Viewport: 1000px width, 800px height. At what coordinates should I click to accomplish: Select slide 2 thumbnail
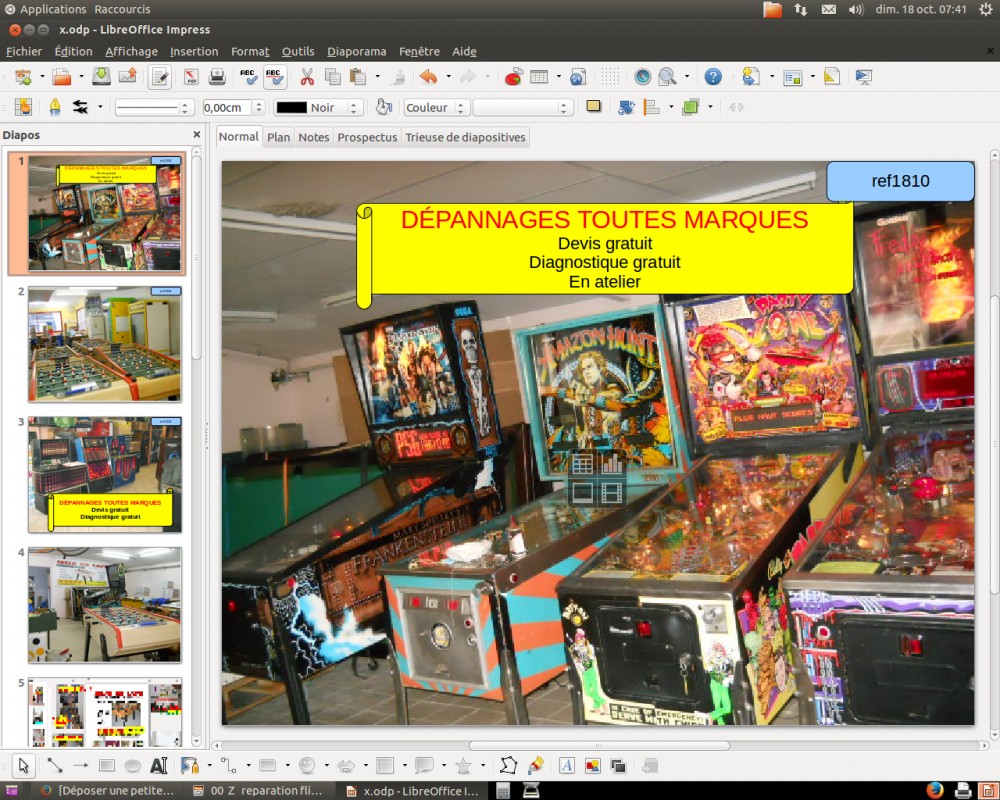tap(105, 344)
